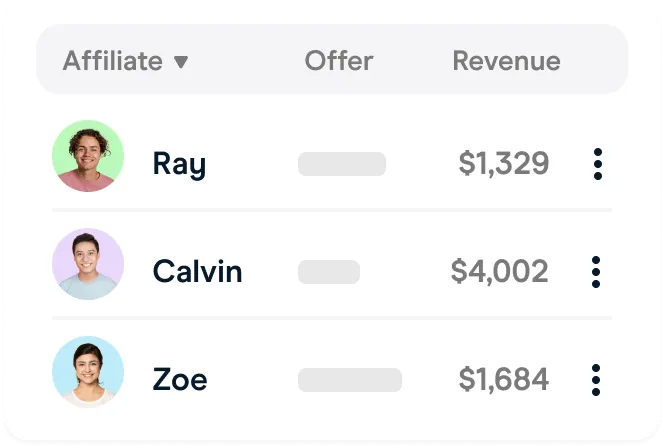This screenshot has width=664, height=448.
Task: Select the Revenue column header
Action: [x=506, y=61]
